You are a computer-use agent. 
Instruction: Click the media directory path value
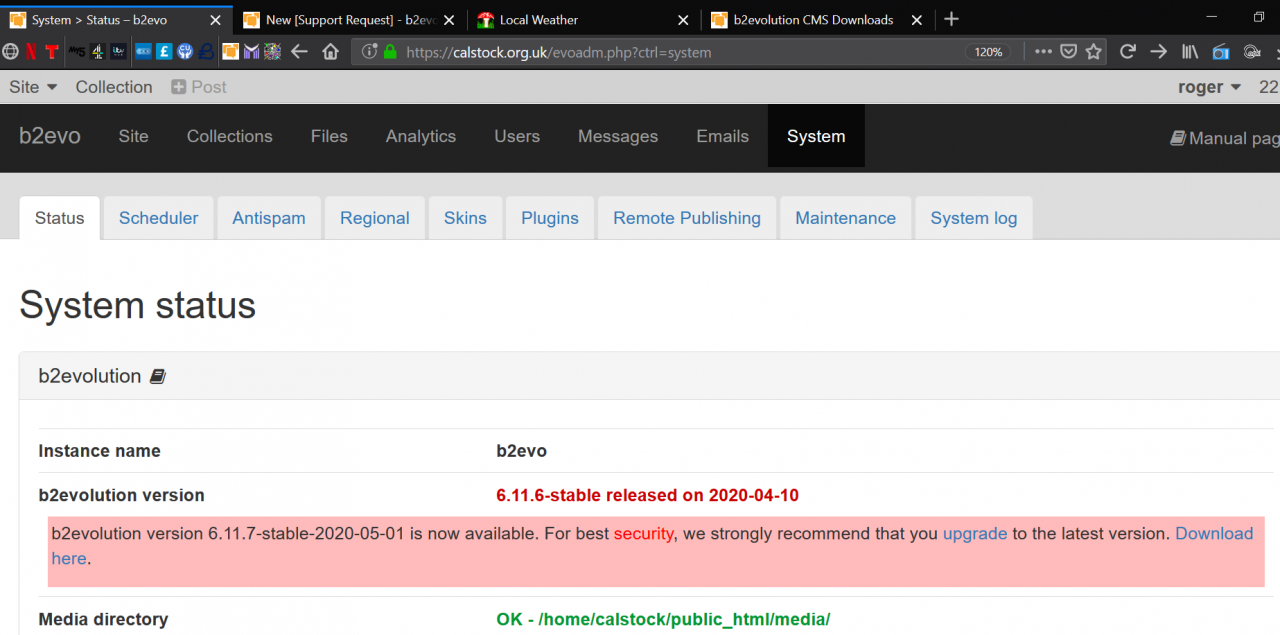[x=684, y=619]
